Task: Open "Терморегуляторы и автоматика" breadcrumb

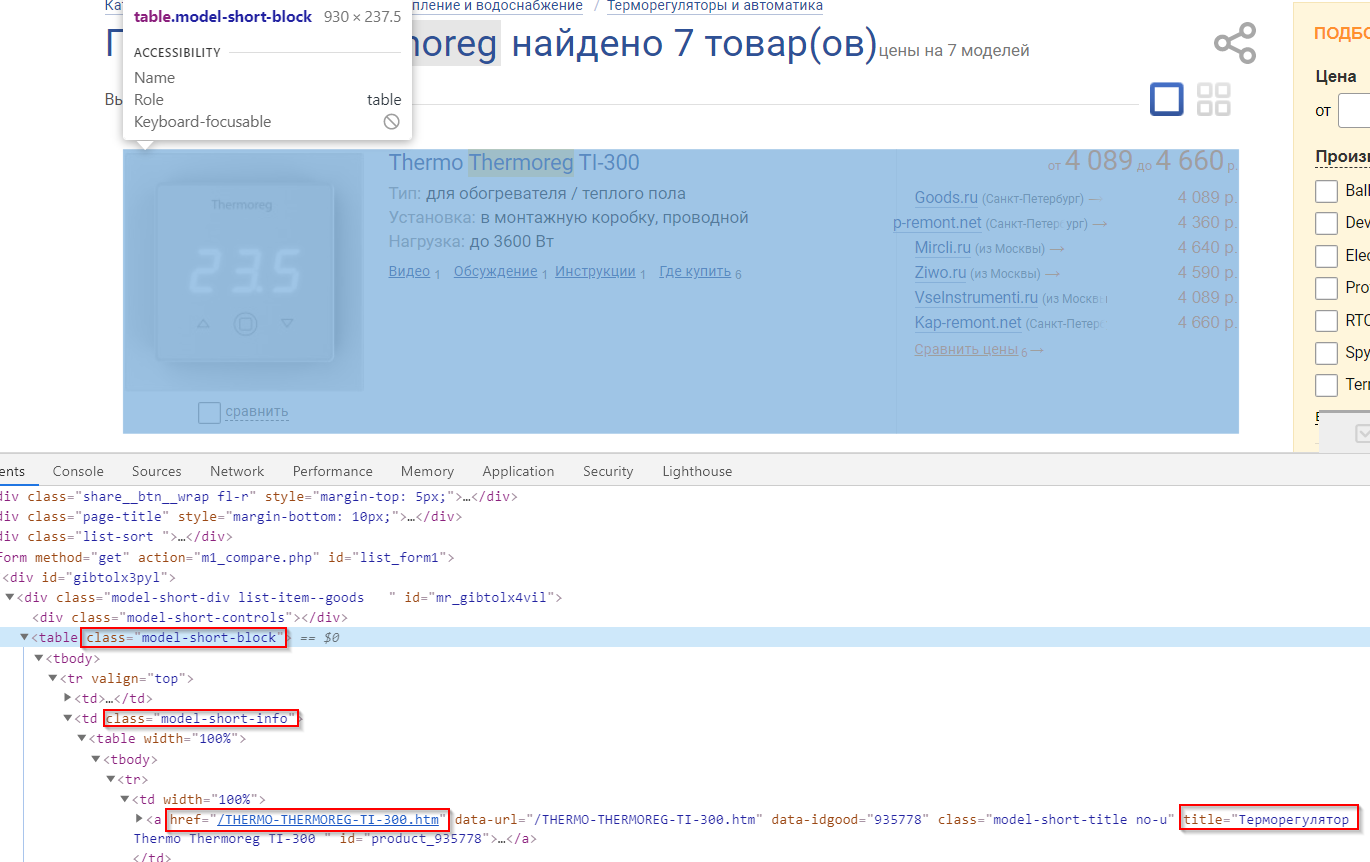Action: 715,6
